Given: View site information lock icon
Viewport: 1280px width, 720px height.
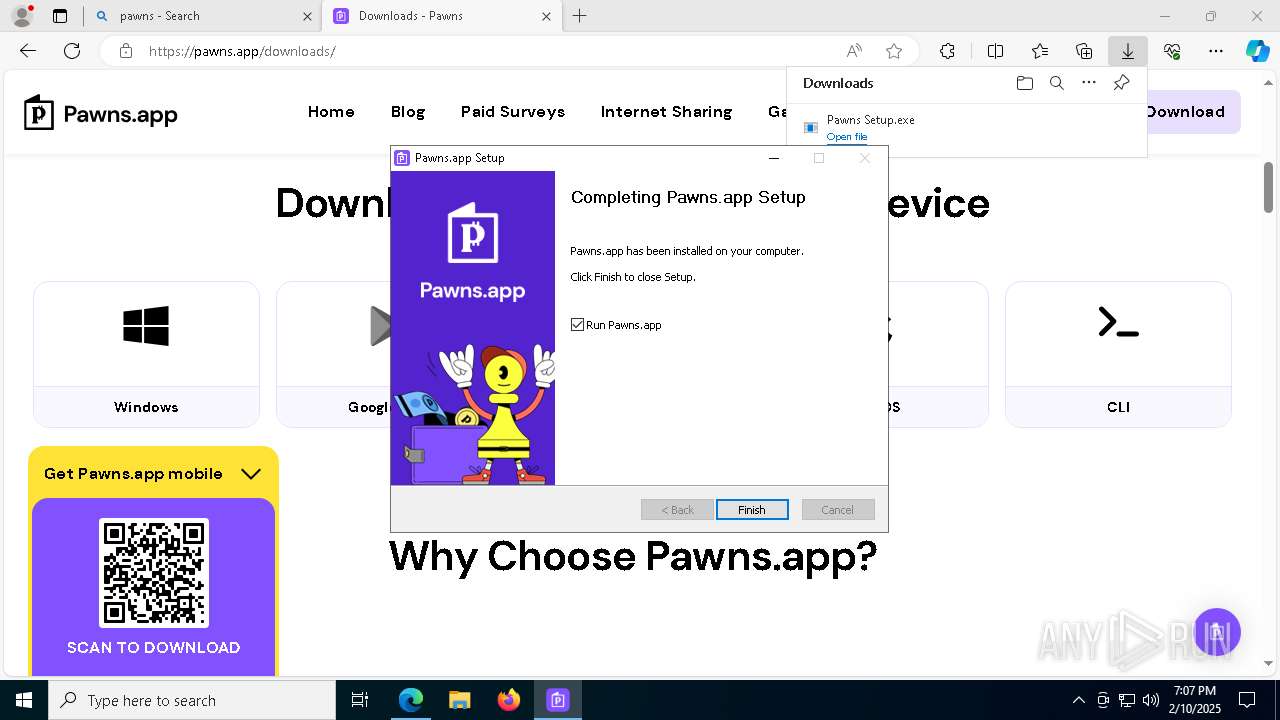Looking at the screenshot, I should (x=125, y=51).
